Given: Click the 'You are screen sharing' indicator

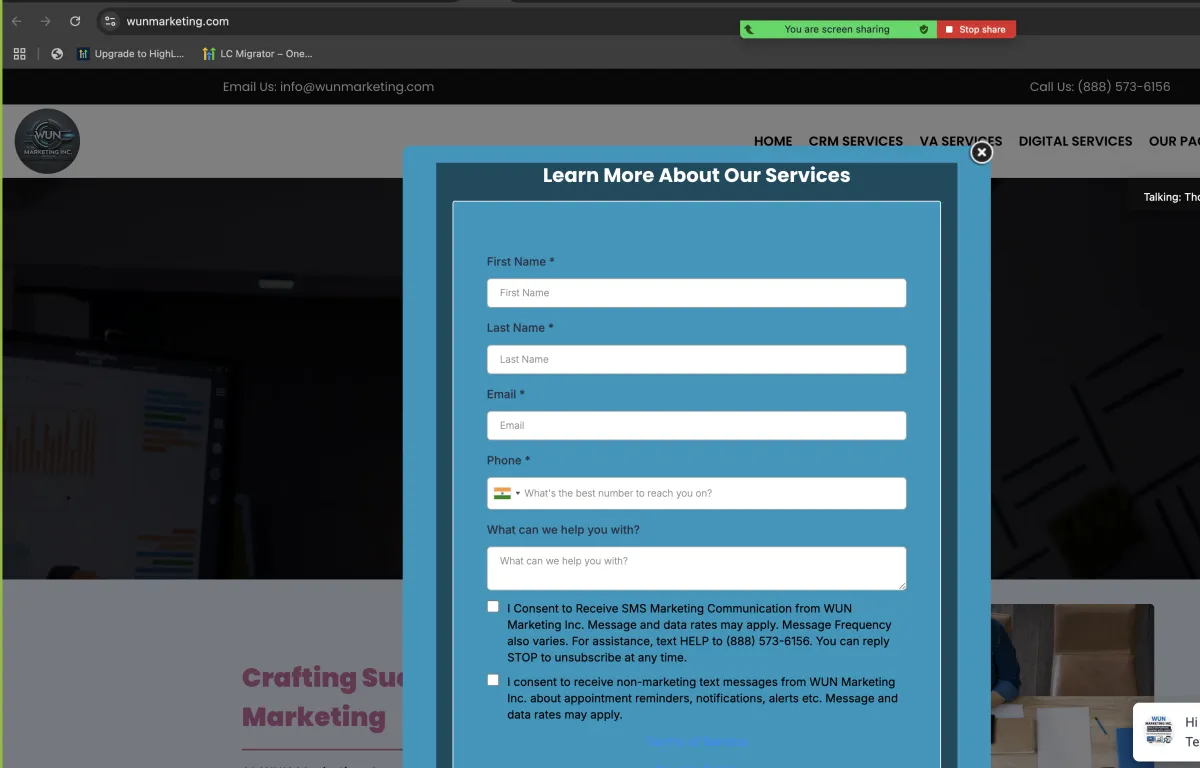Looking at the screenshot, I should pos(837,30).
